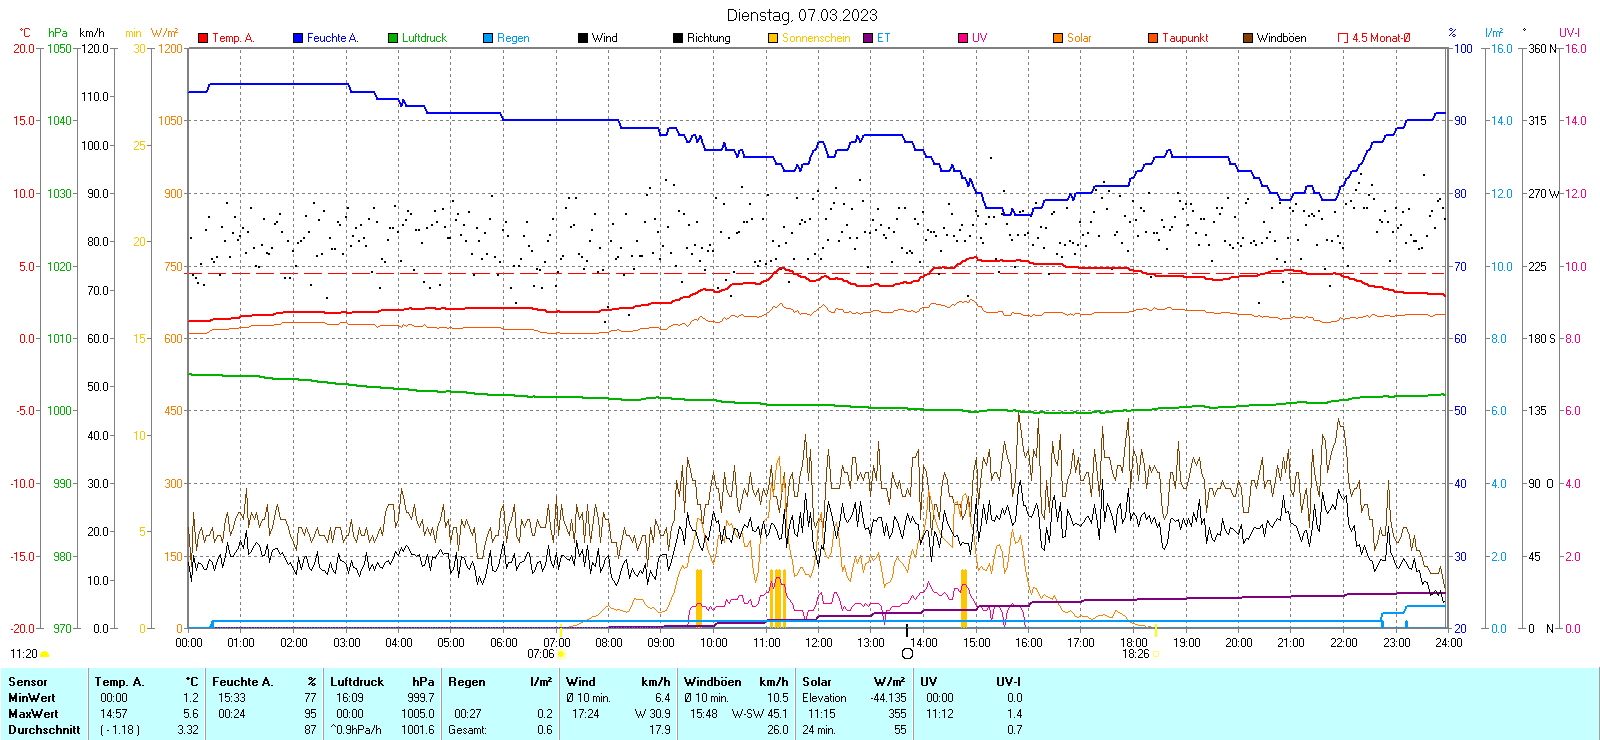Click the Windböen legend label
Image resolution: width=1600 pixels, height=740 pixels.
click(x=1281, y=38)
